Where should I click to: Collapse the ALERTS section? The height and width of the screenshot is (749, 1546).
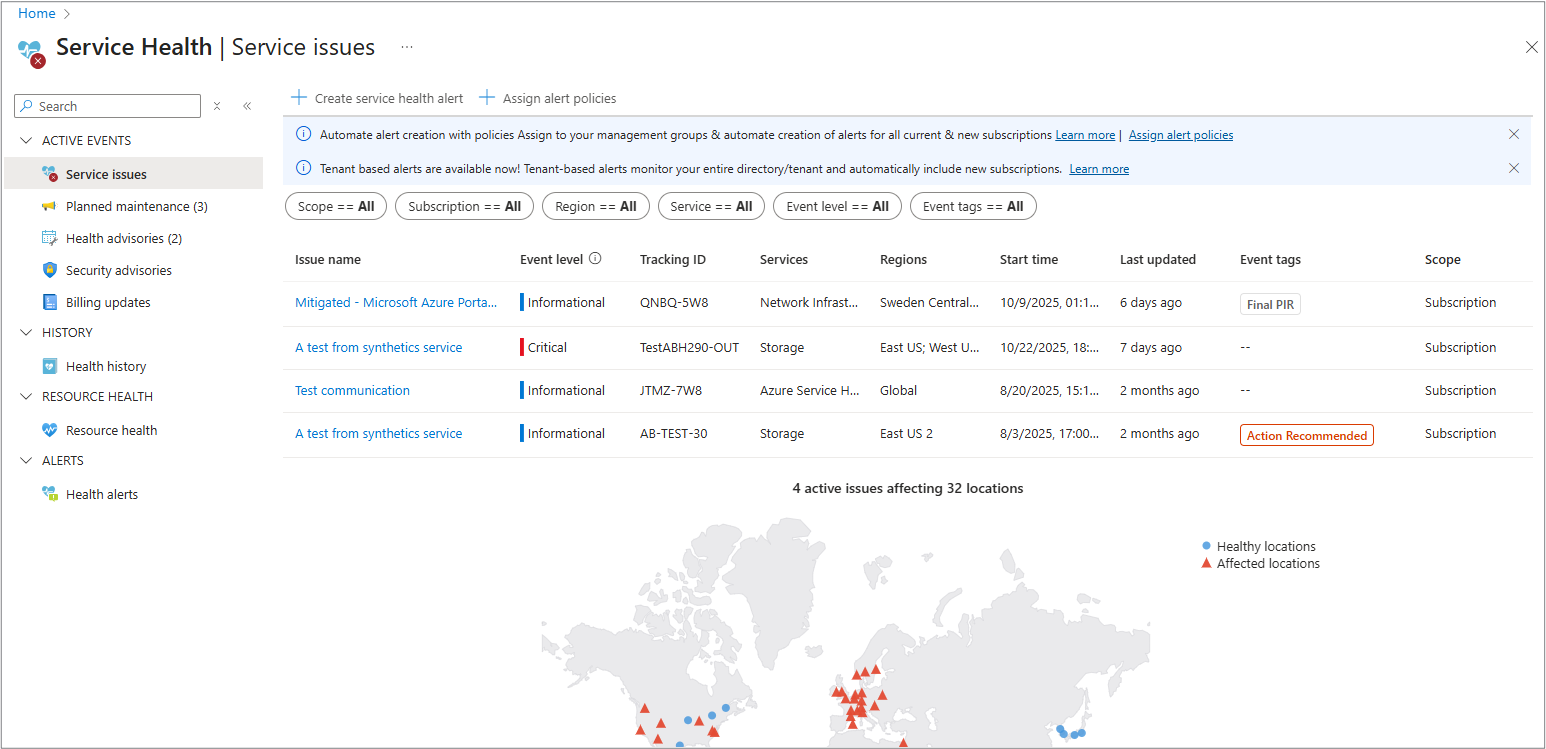pos(26,461)
